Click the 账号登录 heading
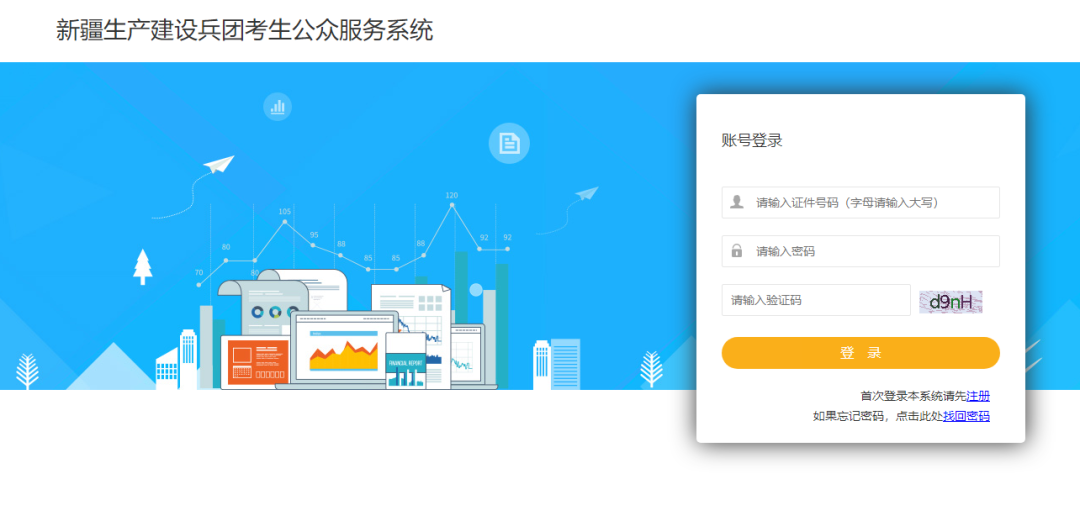The width and height of the screenshot is (1080, 521). click(x=751, y=141)
